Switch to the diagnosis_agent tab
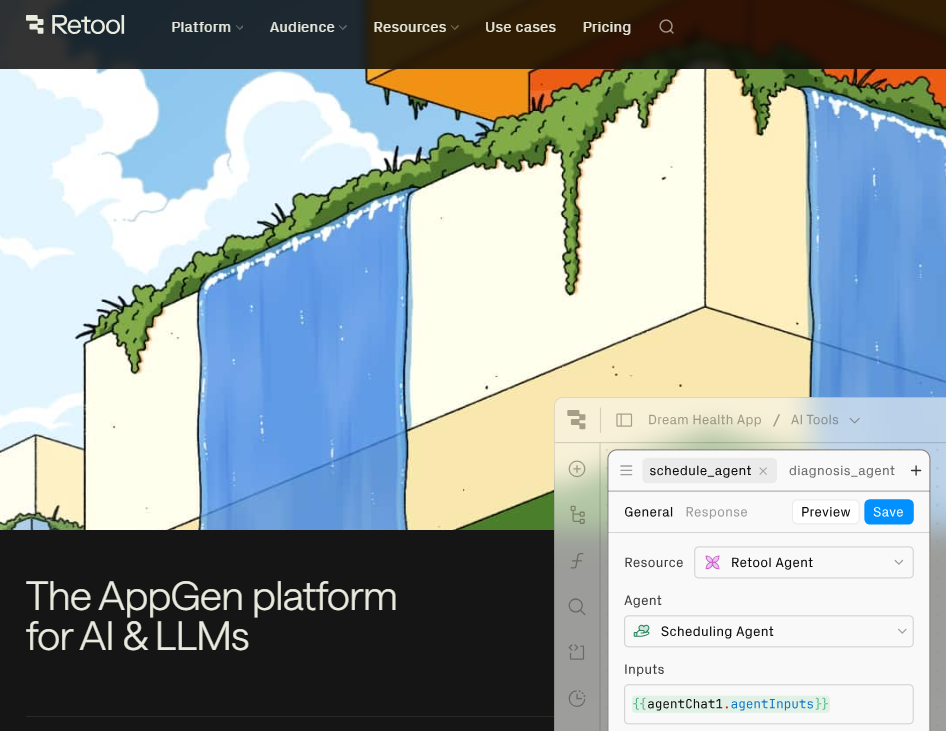946x731 pixels. point(841,471)
